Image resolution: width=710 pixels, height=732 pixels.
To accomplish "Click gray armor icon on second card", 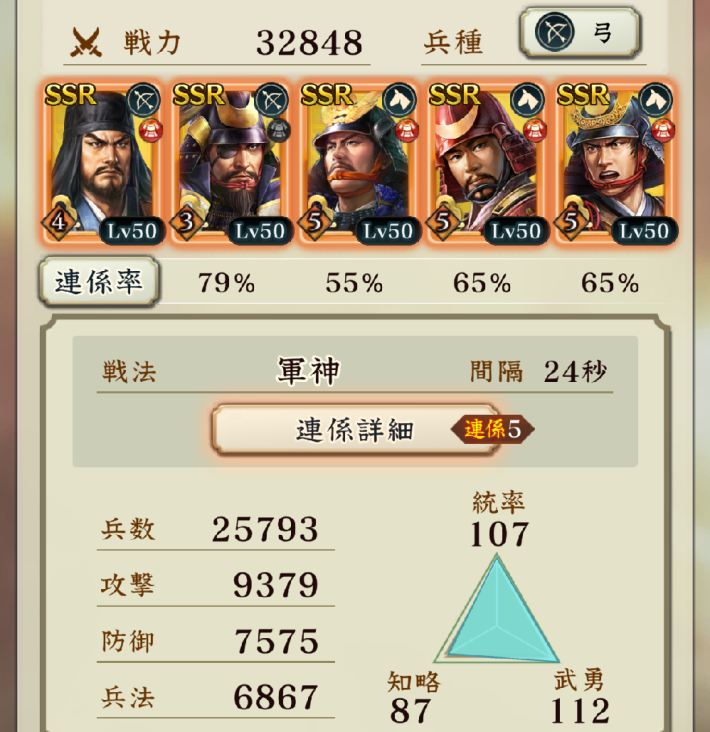I will [279, 130].
